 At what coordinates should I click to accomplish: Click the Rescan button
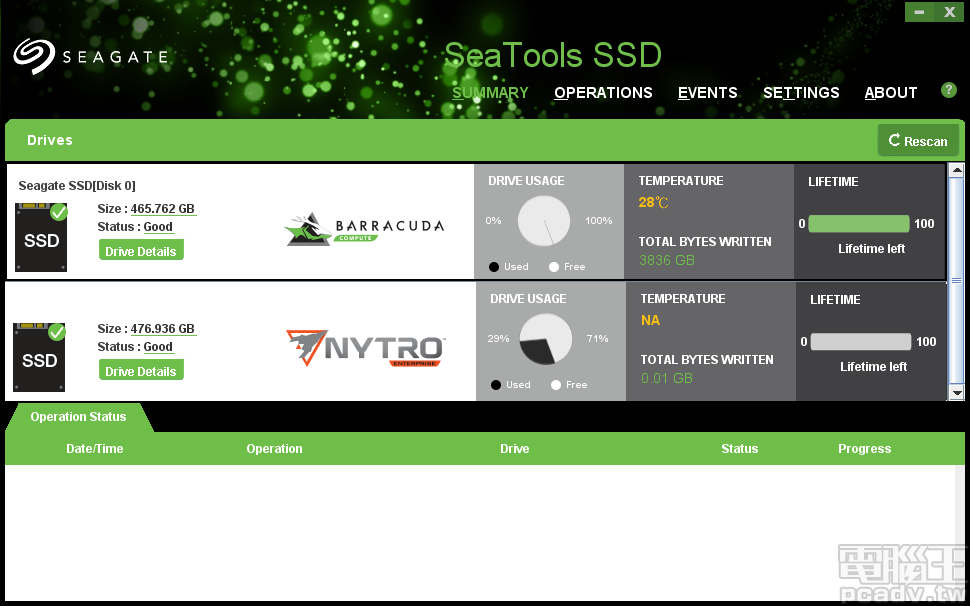917,140
